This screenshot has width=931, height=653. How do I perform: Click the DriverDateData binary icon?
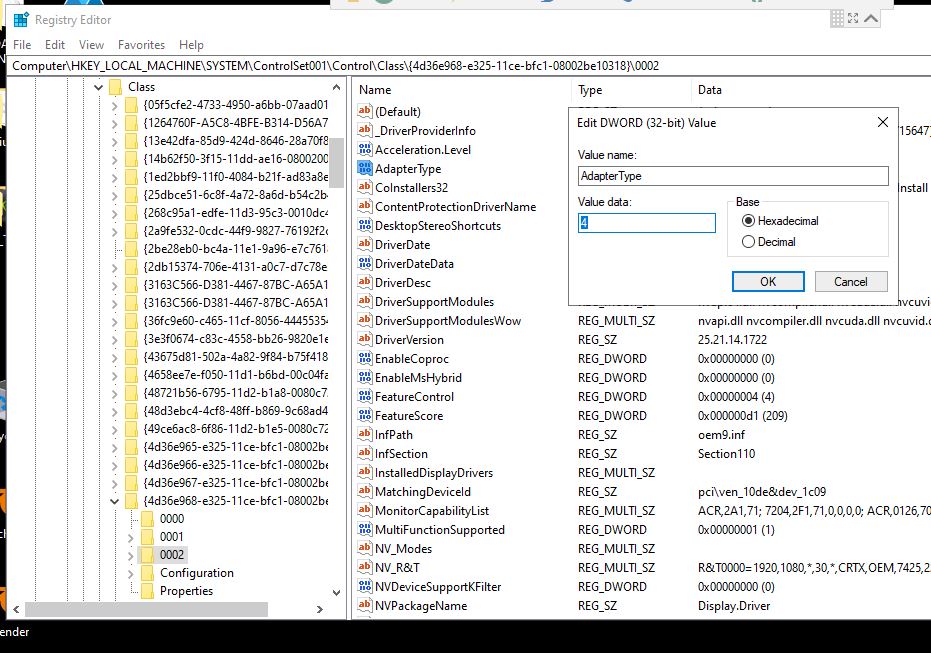coord(365,263)
